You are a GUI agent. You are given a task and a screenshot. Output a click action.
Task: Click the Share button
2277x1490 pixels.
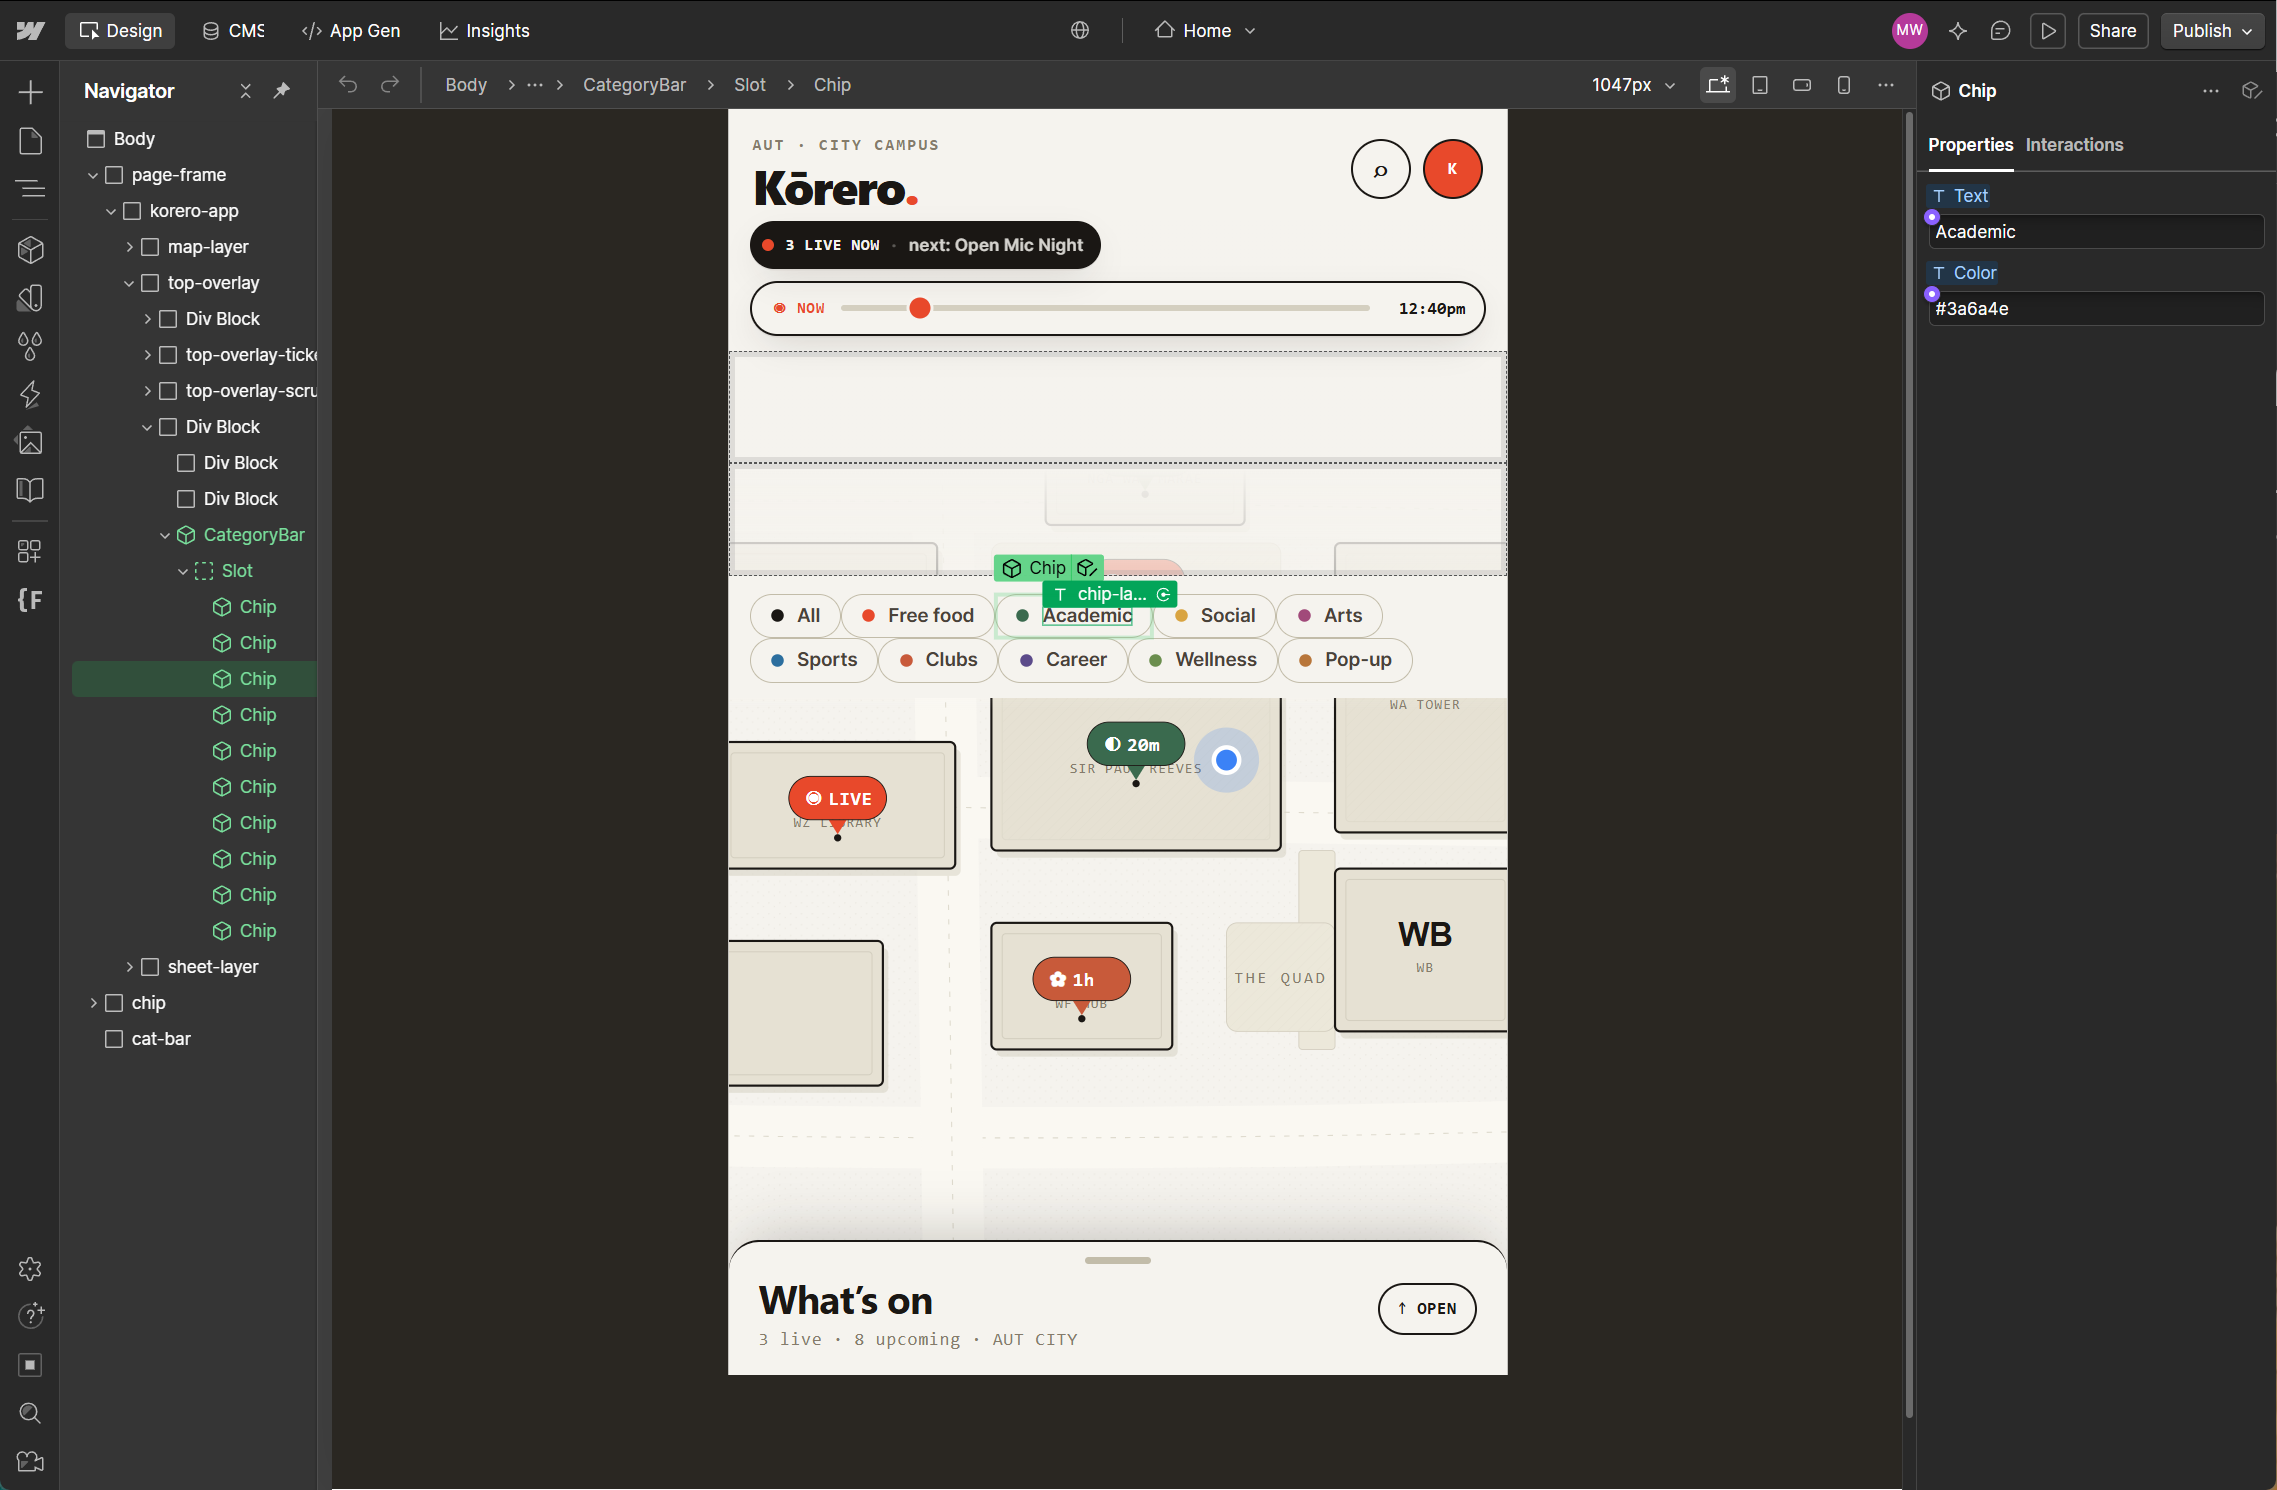pos(2111,31)
